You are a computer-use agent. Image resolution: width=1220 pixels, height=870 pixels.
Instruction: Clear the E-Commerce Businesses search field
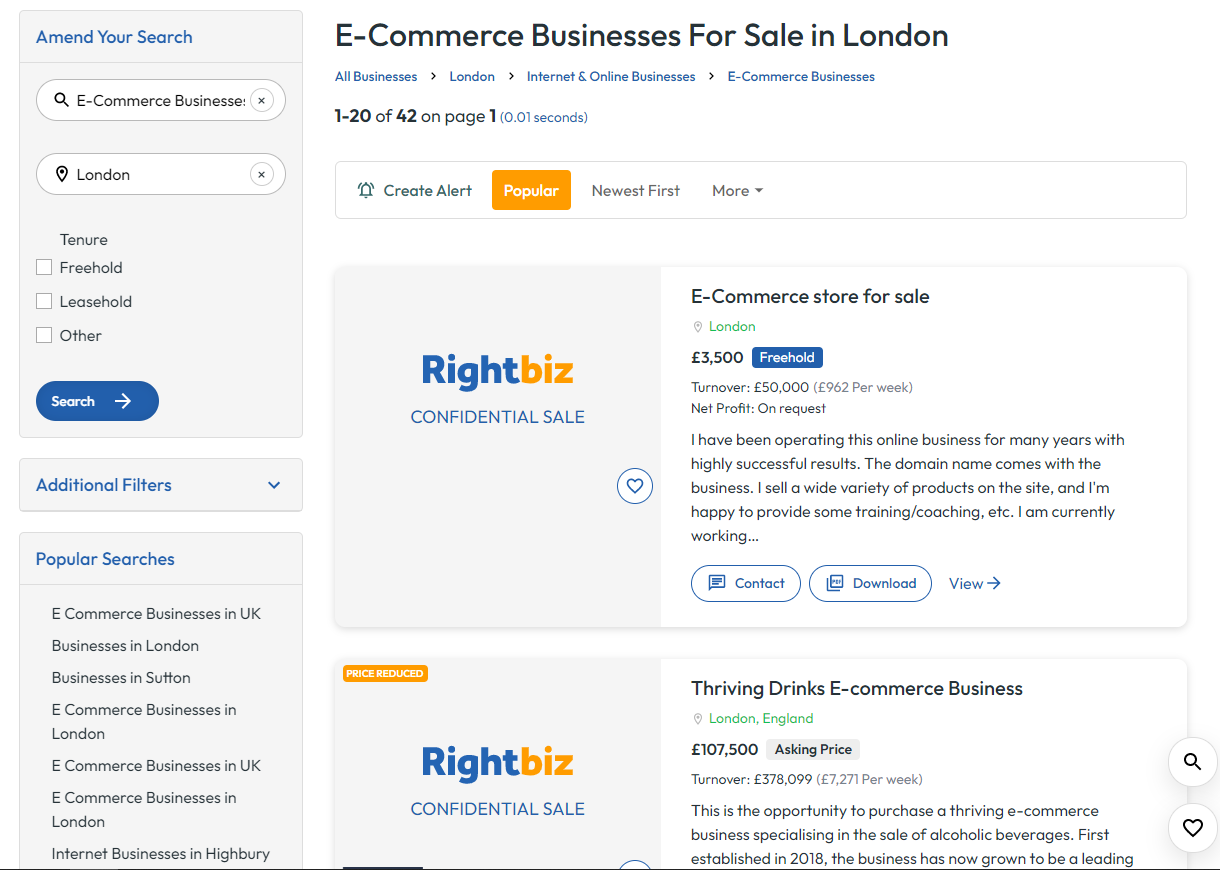click(261, 100)
